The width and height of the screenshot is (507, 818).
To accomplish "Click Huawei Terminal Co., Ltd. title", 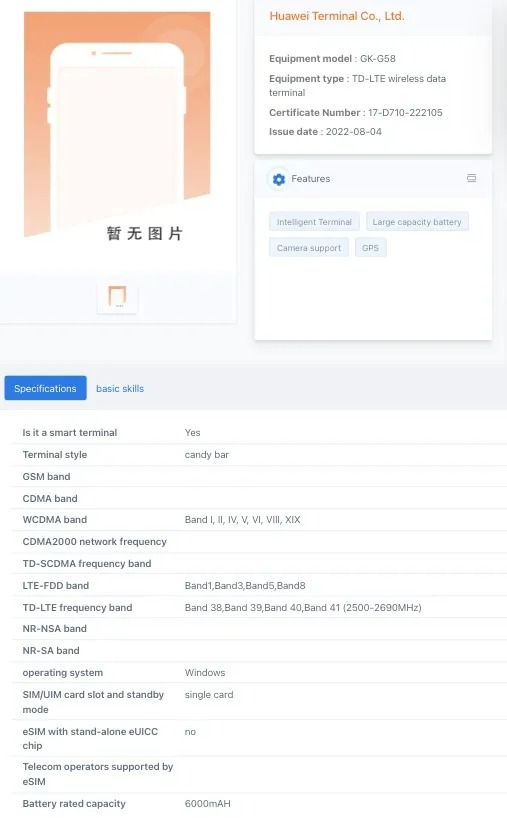I will (337, 16).
